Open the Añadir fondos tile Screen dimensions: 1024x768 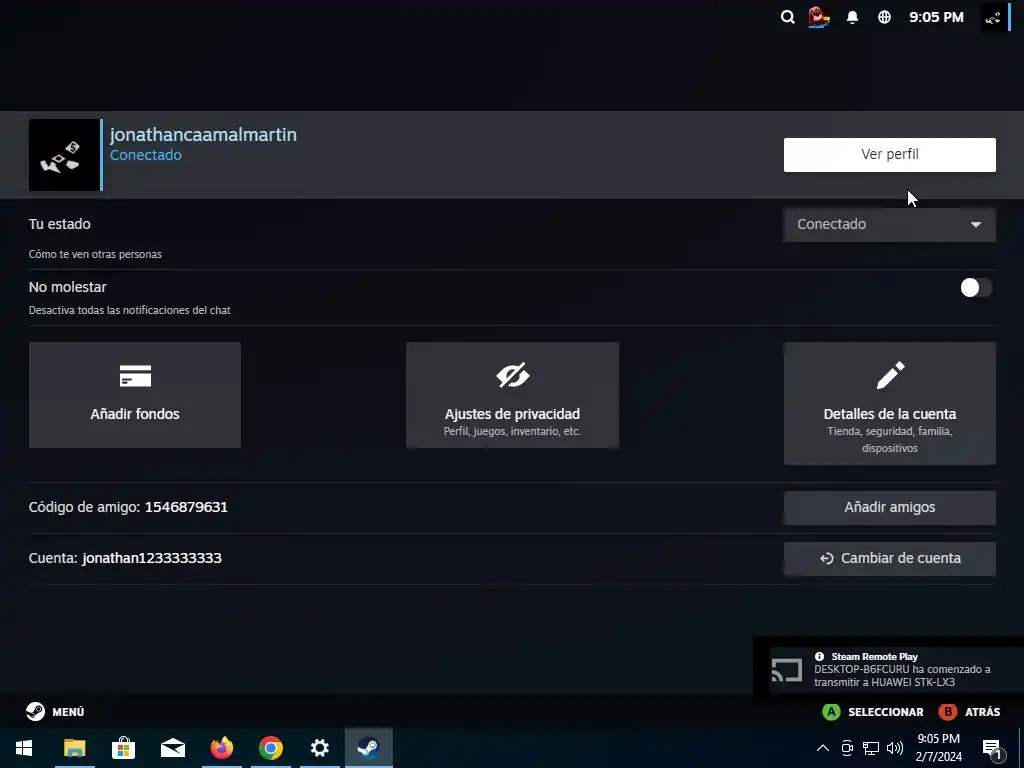pos(135,395)
